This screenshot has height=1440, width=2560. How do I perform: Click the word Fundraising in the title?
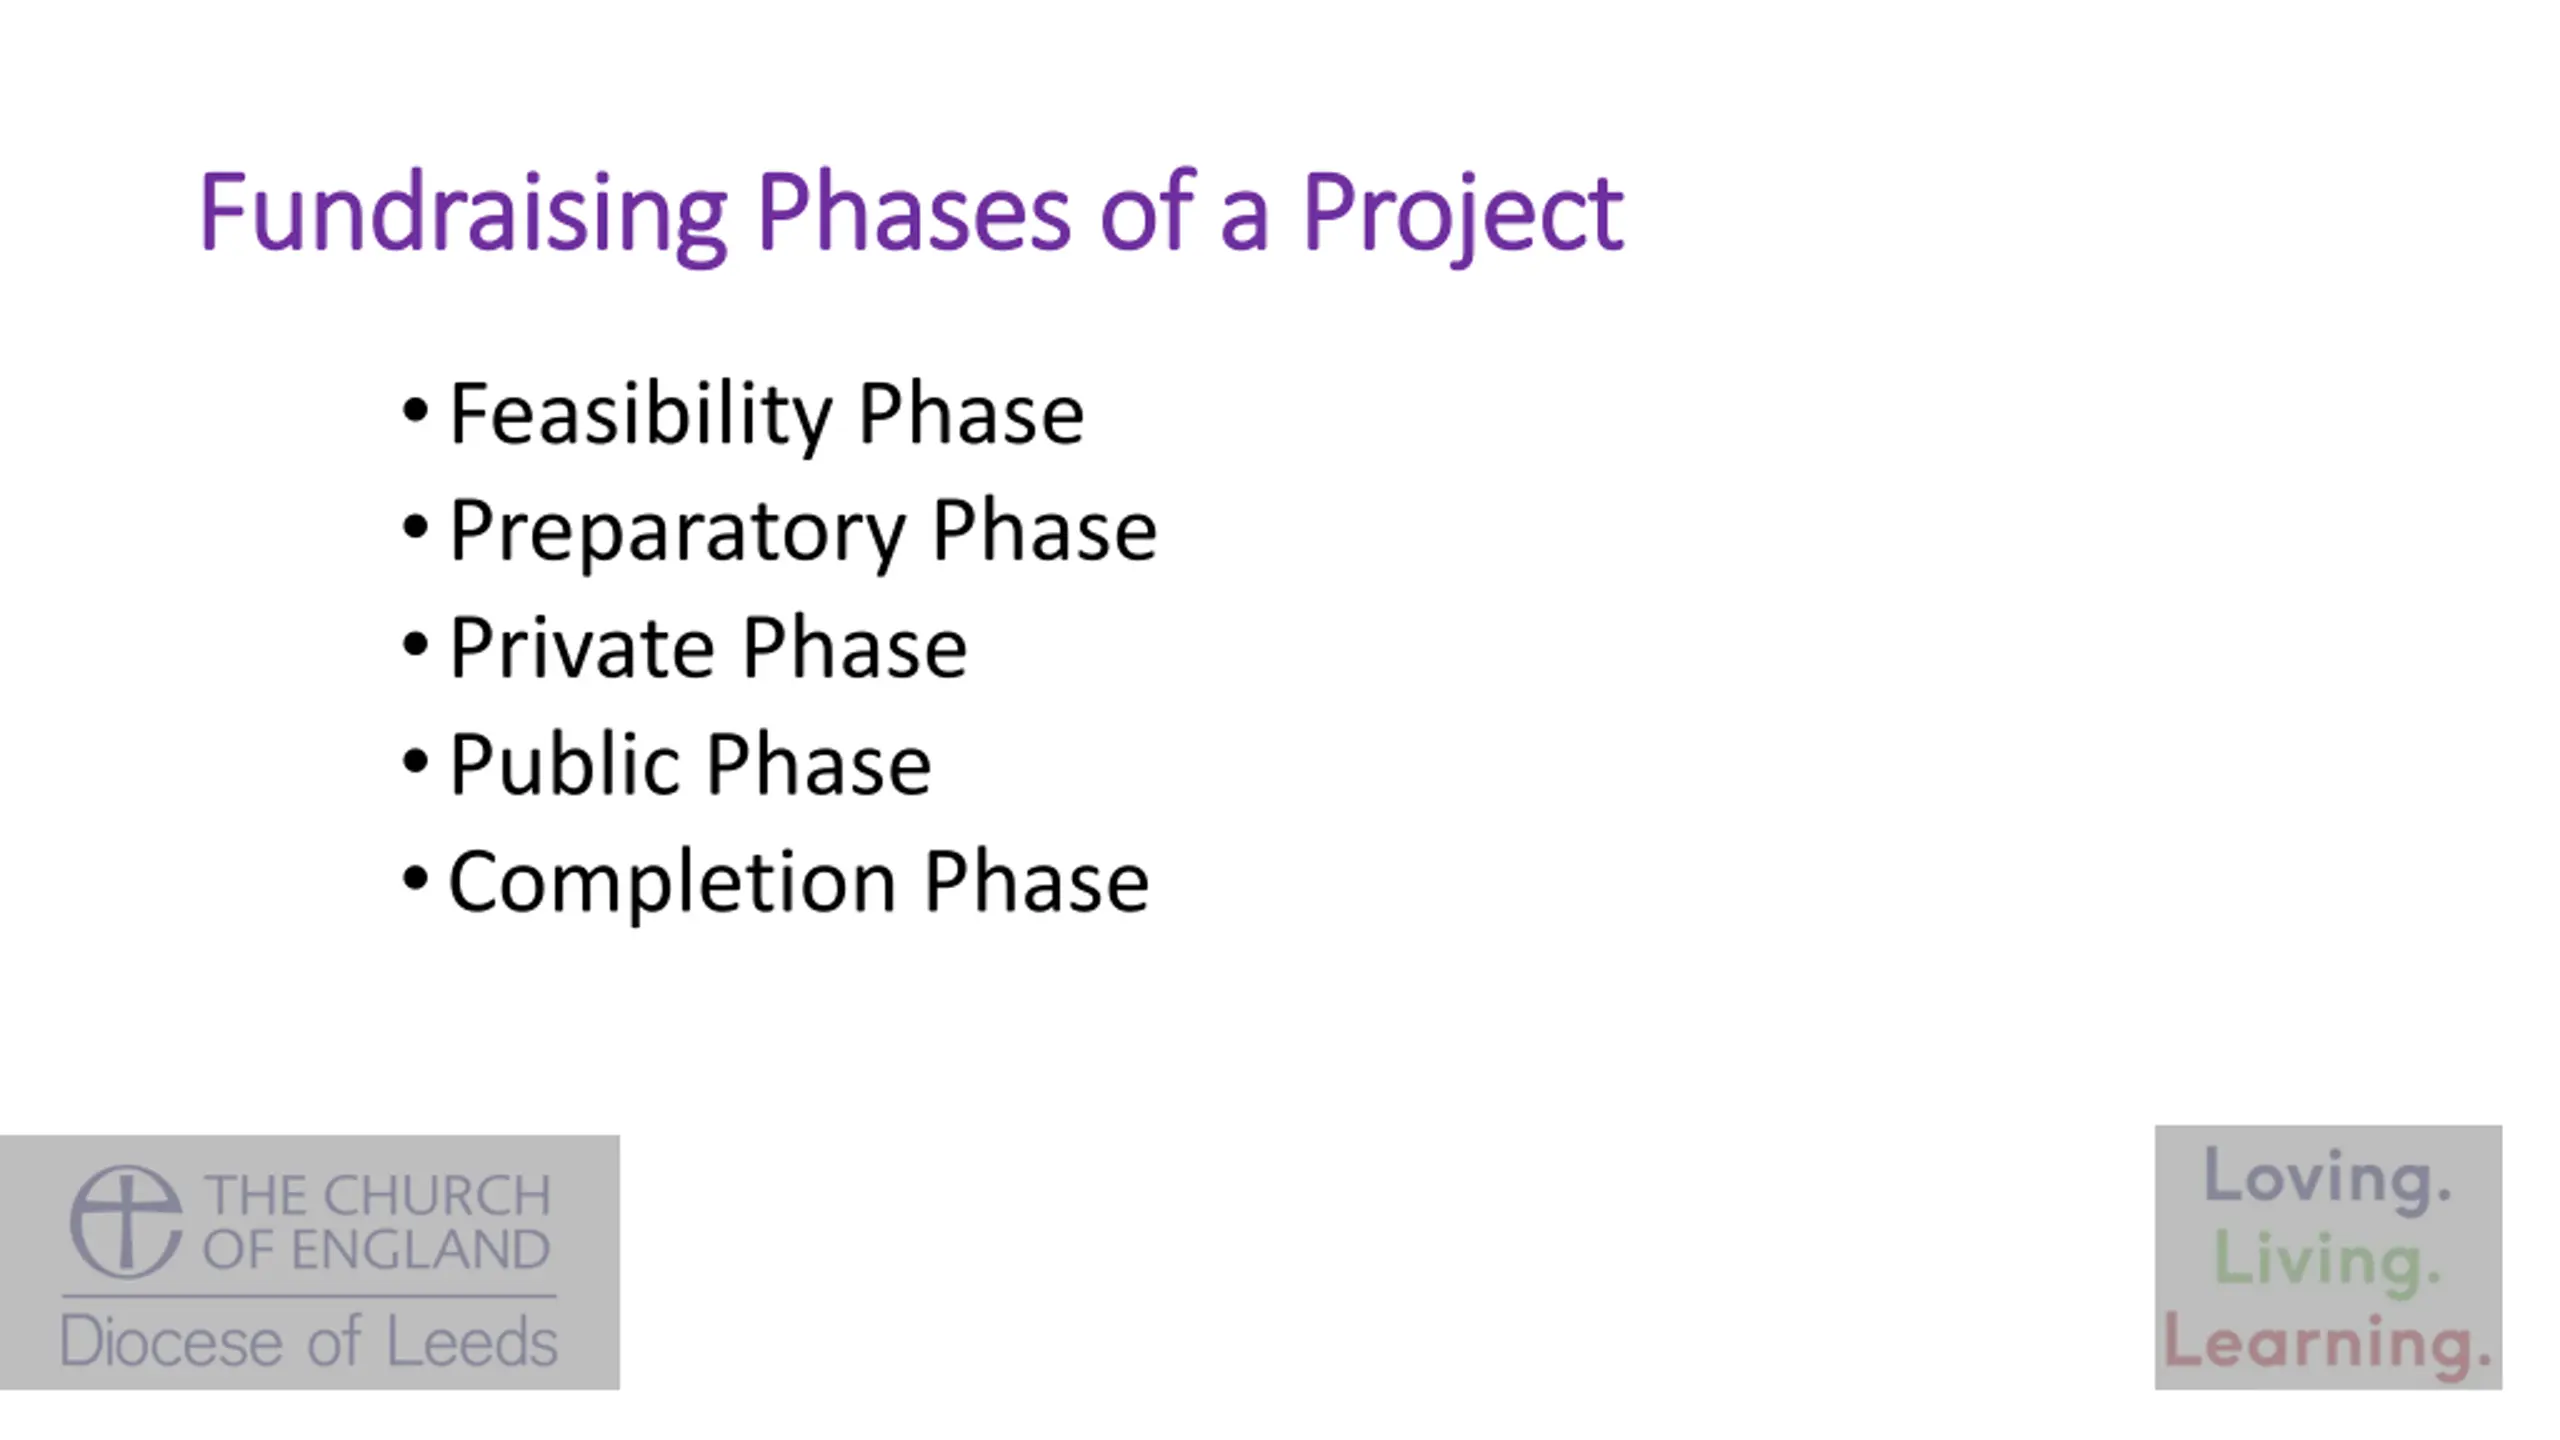[x=462, y=213]
